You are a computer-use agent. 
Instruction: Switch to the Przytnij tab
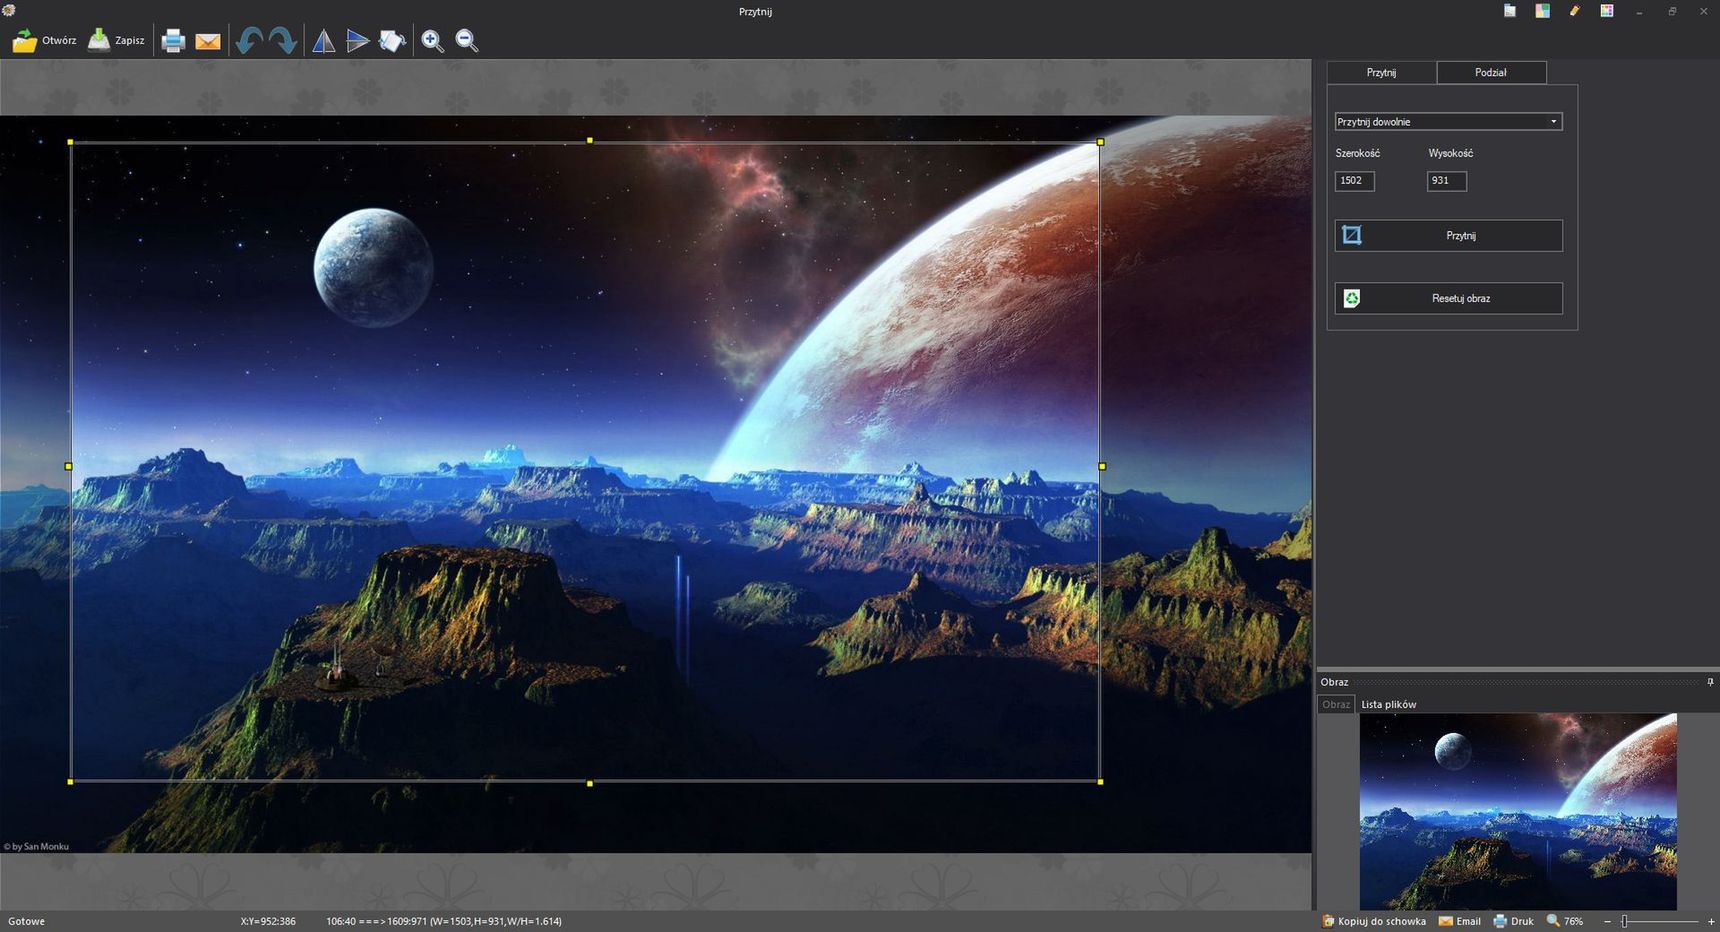(1381, 72)
